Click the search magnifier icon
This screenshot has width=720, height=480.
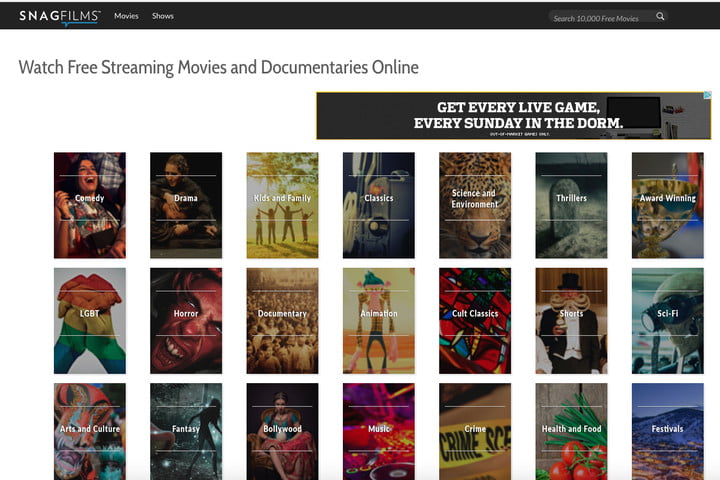pos(660,16)
